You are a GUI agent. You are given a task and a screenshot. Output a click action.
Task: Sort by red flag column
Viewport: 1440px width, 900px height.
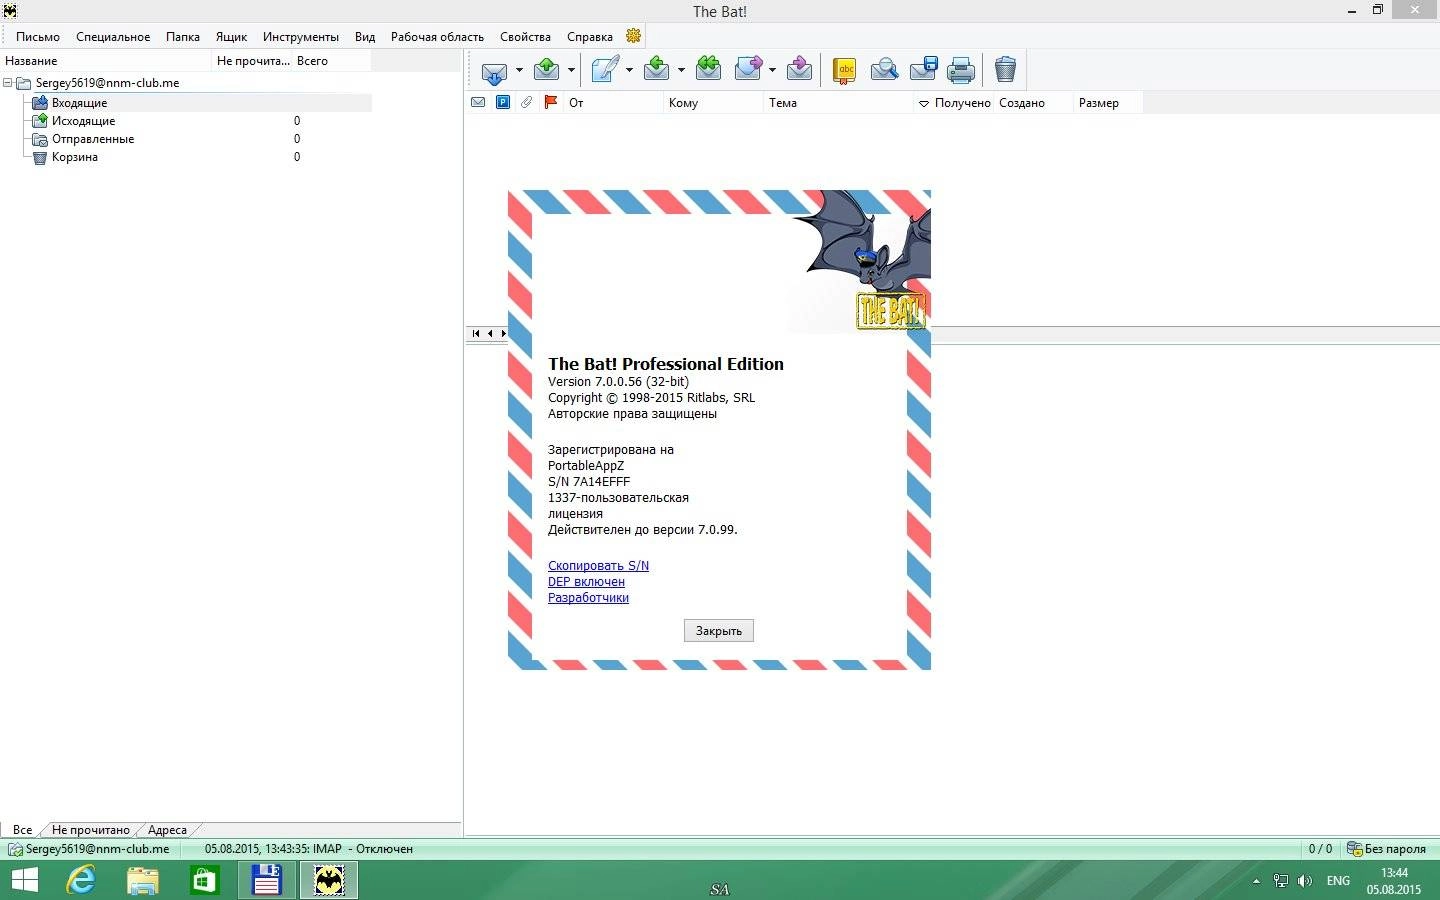point(551,102)
